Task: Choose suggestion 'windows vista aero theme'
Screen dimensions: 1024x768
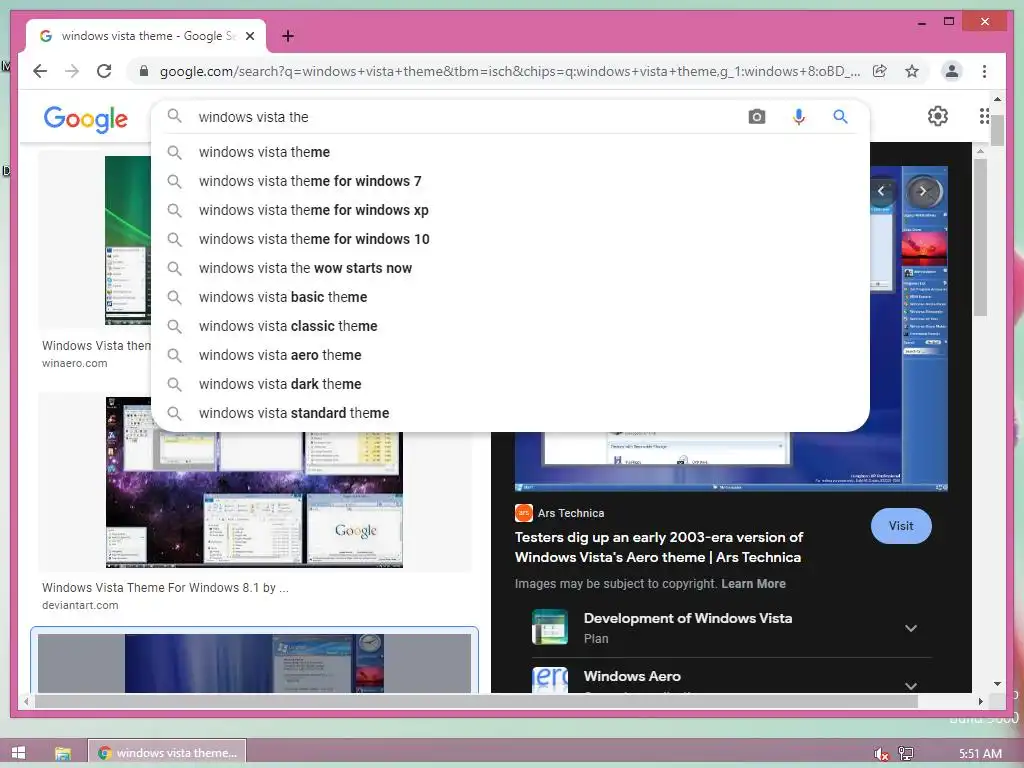Action: (x=510, y=355)
